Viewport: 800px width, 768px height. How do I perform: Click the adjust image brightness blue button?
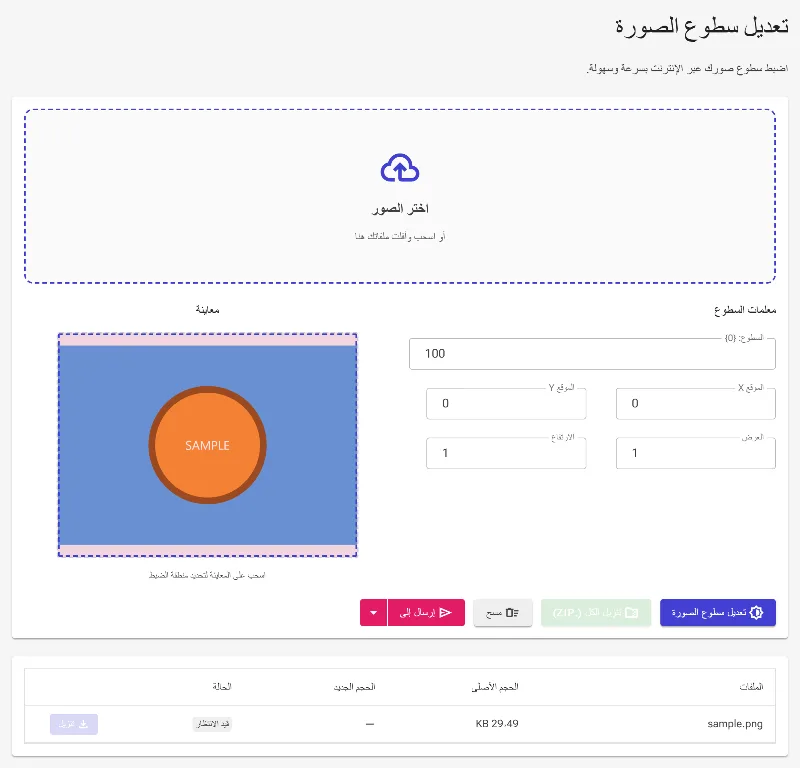[718, 612]
